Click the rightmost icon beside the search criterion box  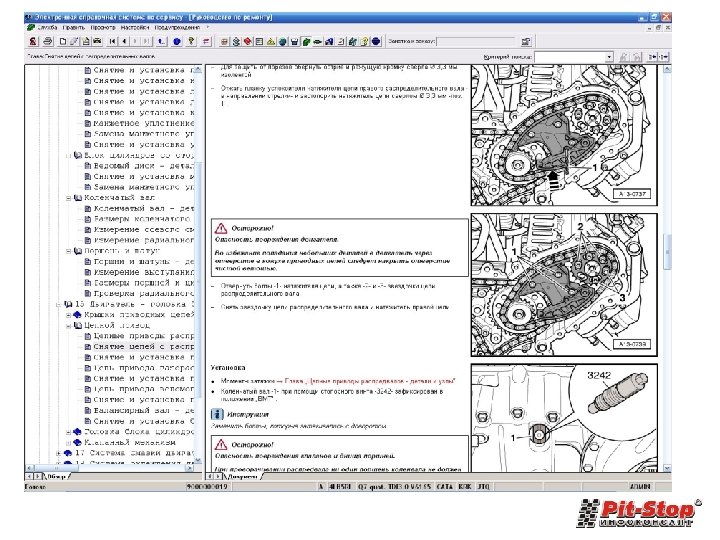click(x=664, y=57)
